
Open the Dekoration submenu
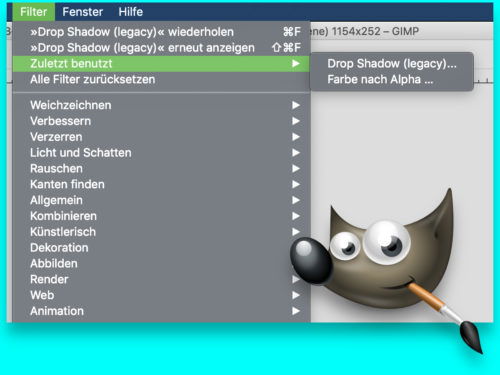[162, 248]
